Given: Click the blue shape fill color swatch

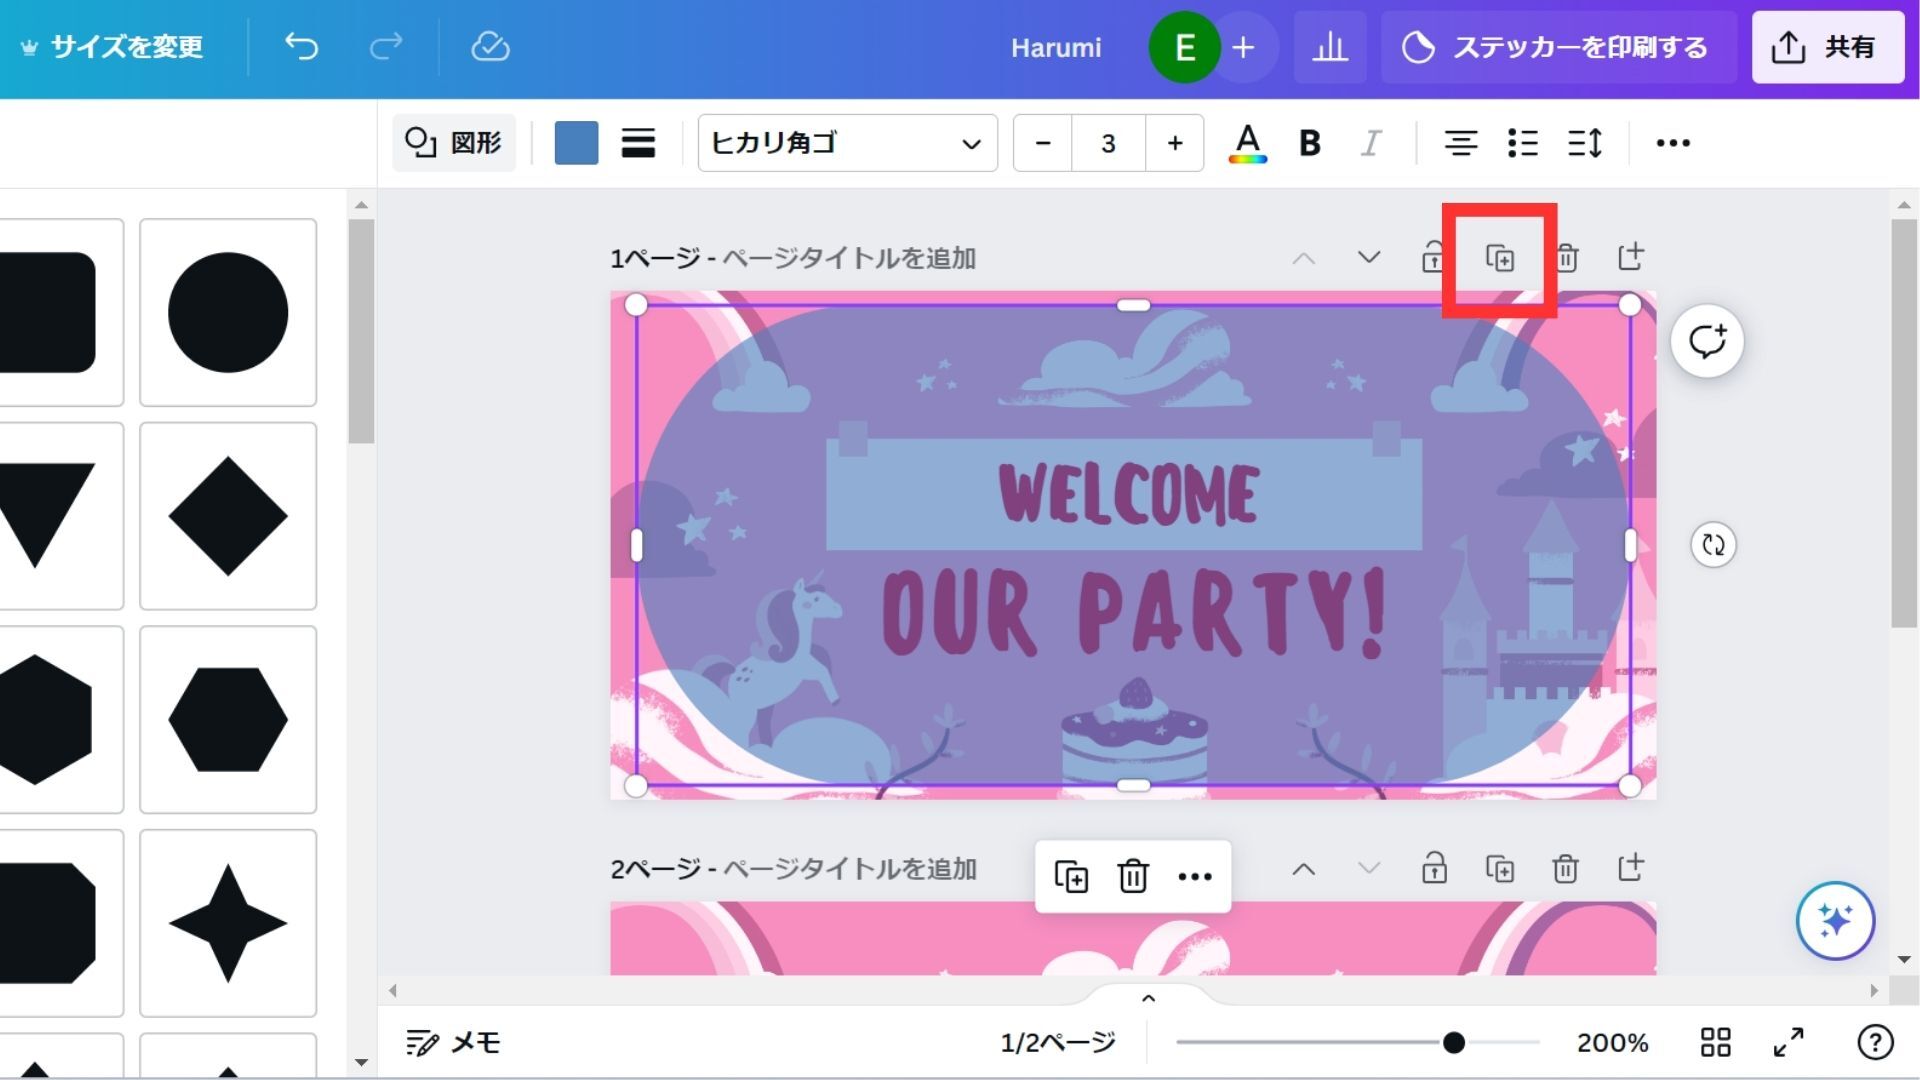Looking at the screenshot, I should (x=576, y=143).
